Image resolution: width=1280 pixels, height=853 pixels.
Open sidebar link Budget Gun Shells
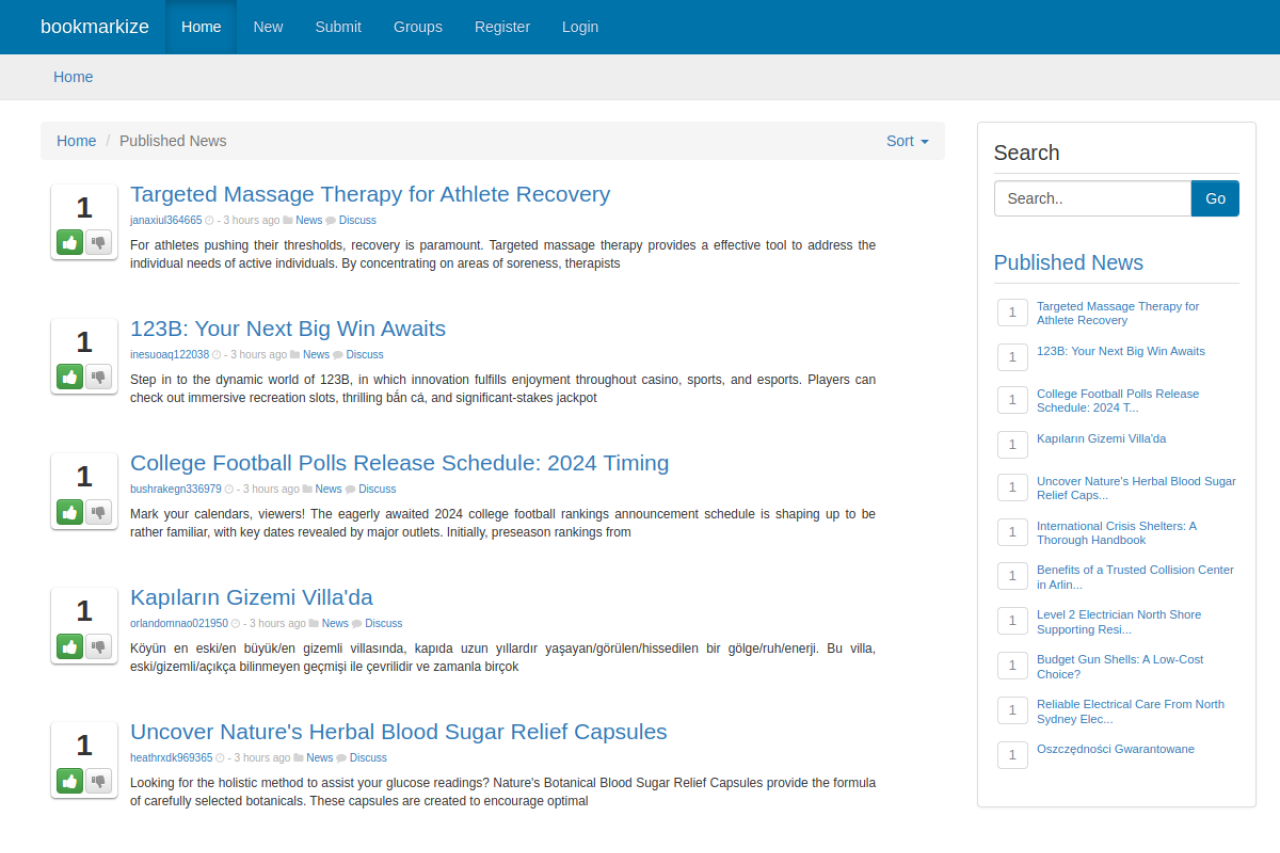click(x=1119, y=667)
